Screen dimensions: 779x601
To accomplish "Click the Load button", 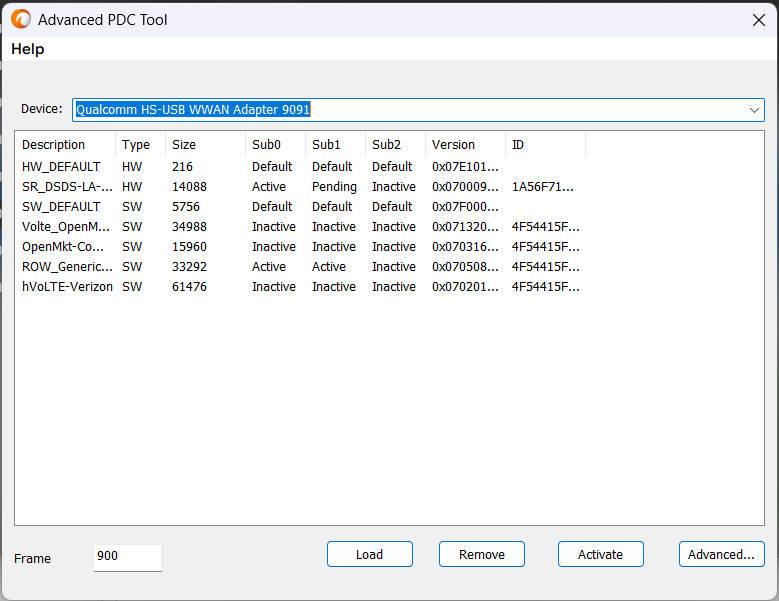I will coord(370,554).
